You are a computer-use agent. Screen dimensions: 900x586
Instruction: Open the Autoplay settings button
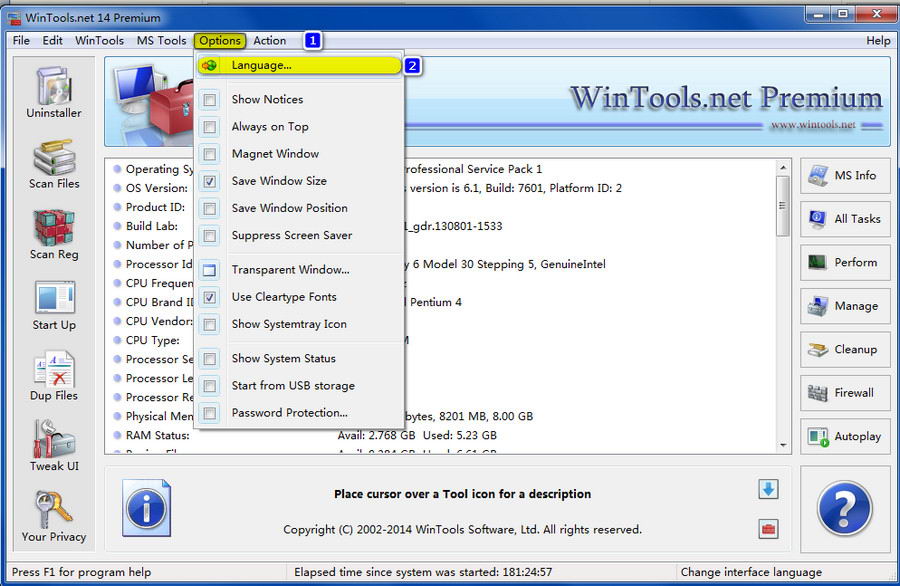click(845, 437)
